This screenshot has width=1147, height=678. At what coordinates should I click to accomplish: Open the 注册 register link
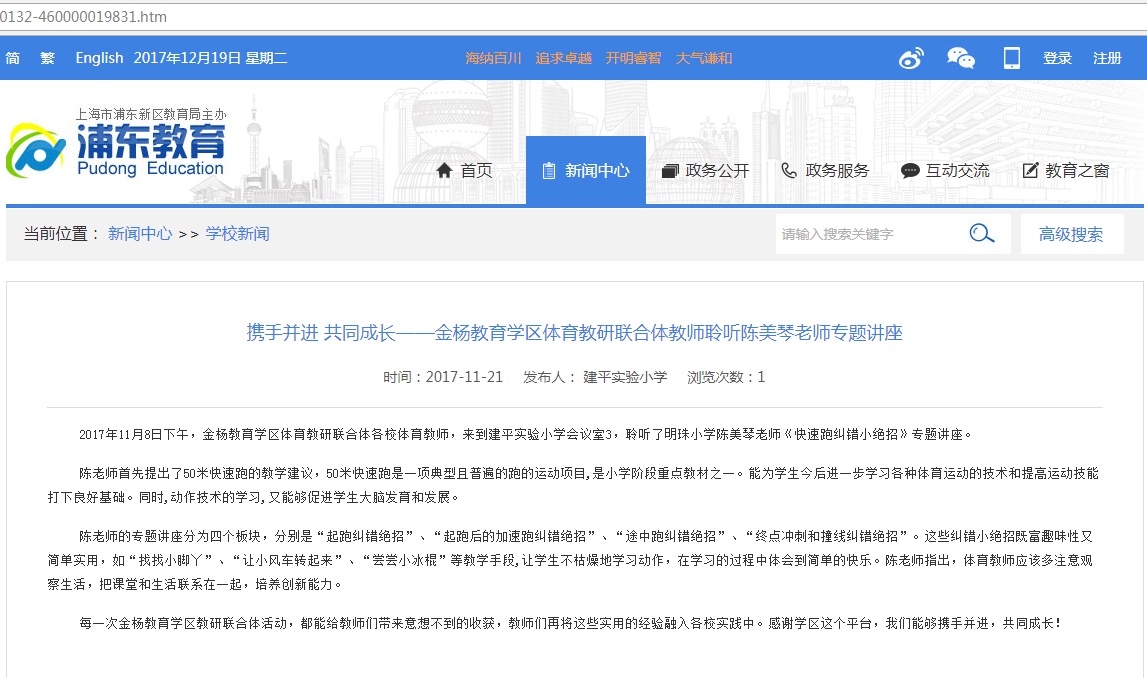(x=1107, y=58)
